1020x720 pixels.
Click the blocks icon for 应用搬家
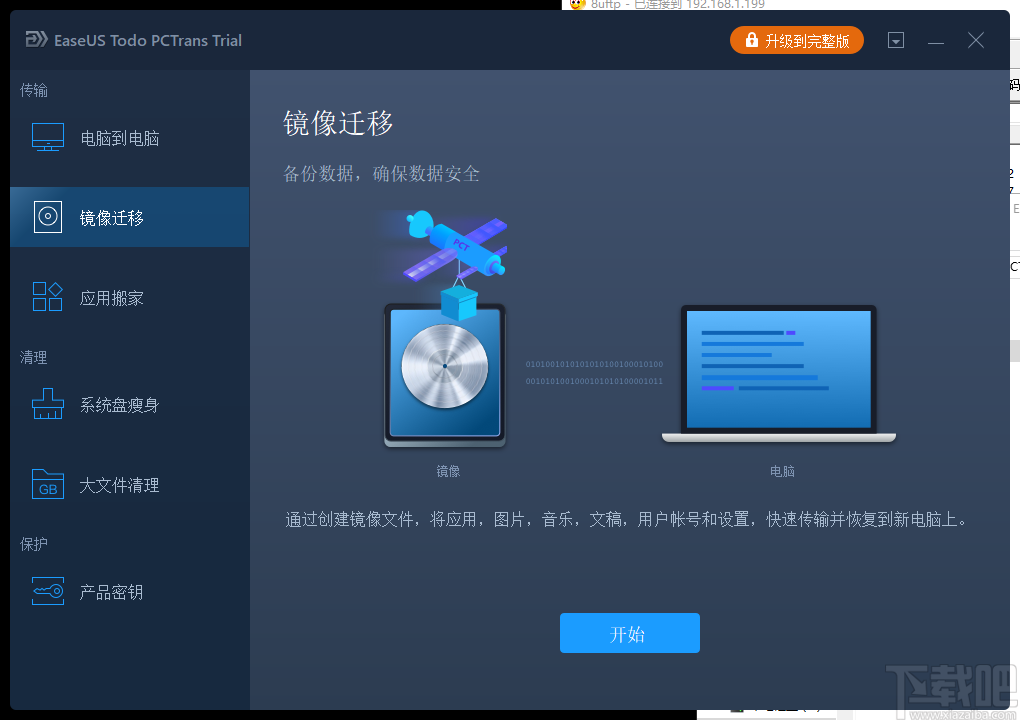[47, 297]
